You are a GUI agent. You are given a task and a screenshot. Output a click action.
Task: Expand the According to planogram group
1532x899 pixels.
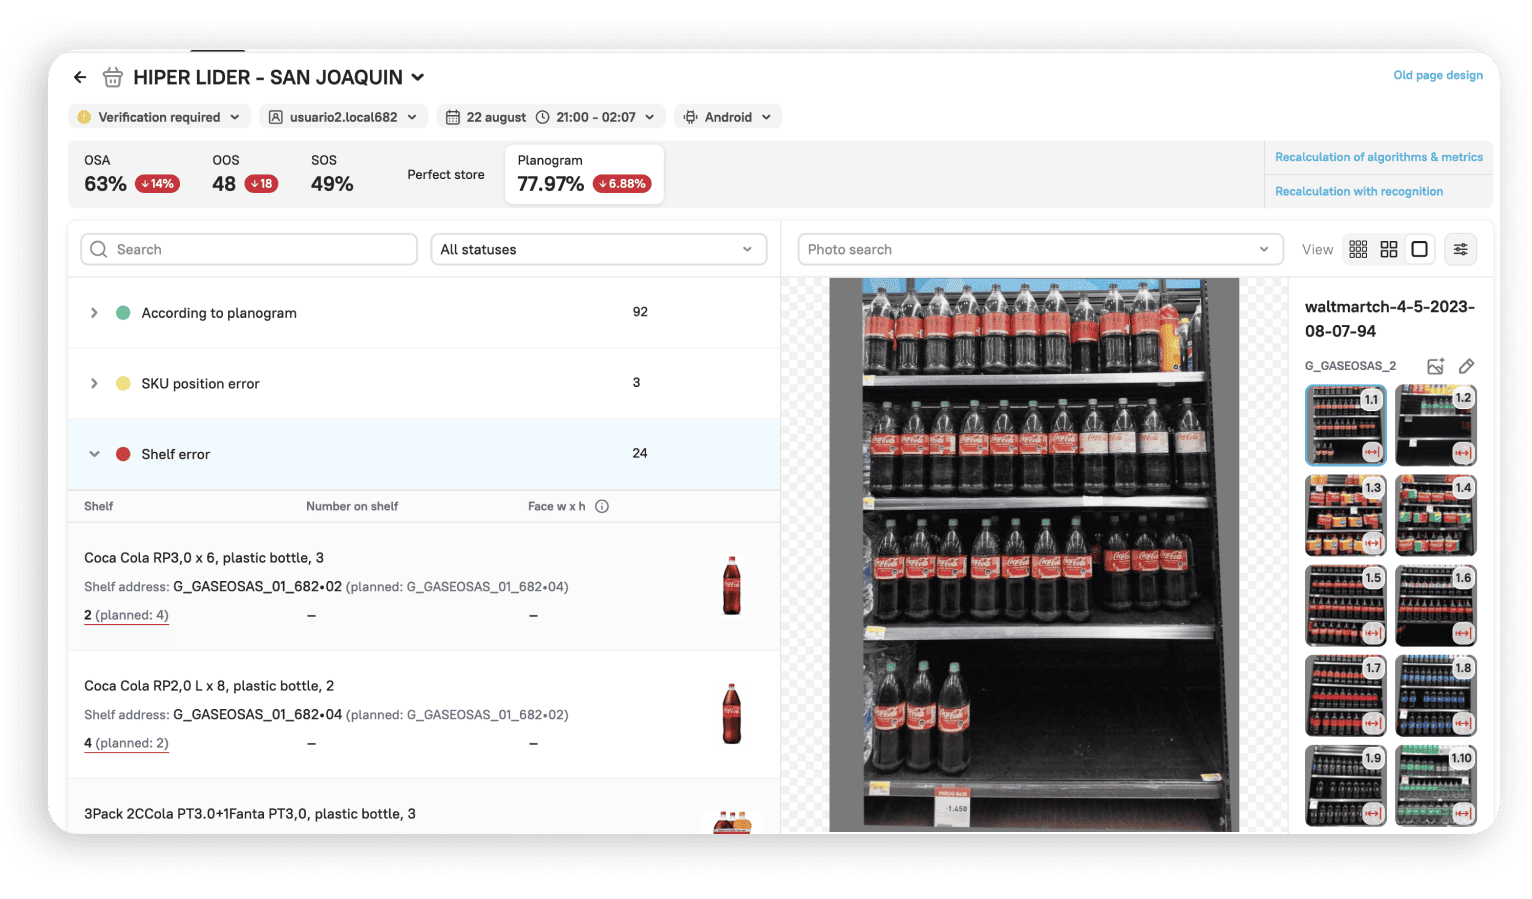pos(94,313)
